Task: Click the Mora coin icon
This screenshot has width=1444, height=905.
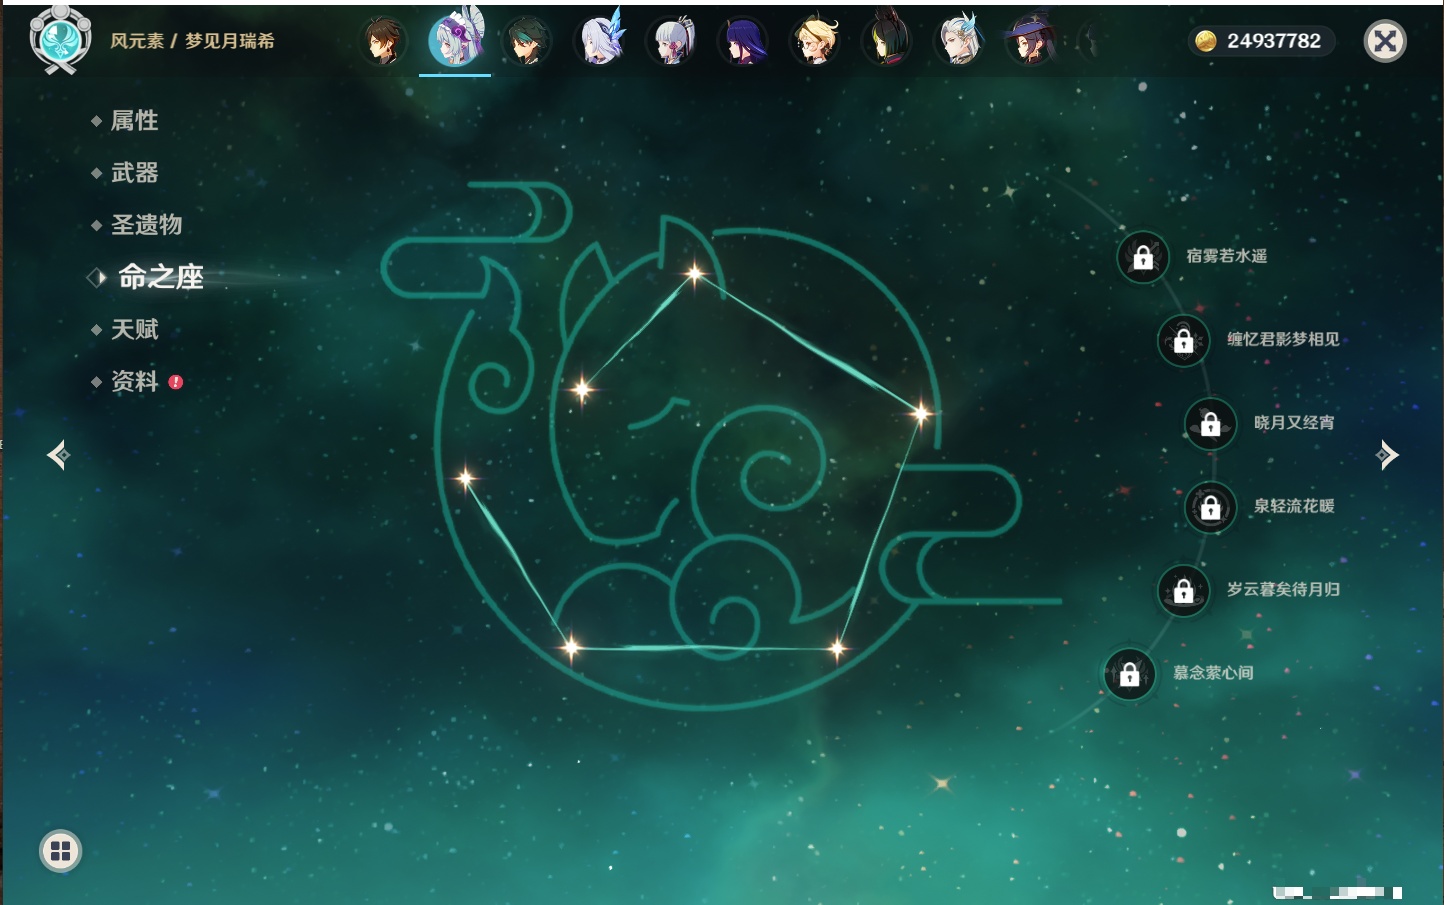Action: click(1206, 41)
